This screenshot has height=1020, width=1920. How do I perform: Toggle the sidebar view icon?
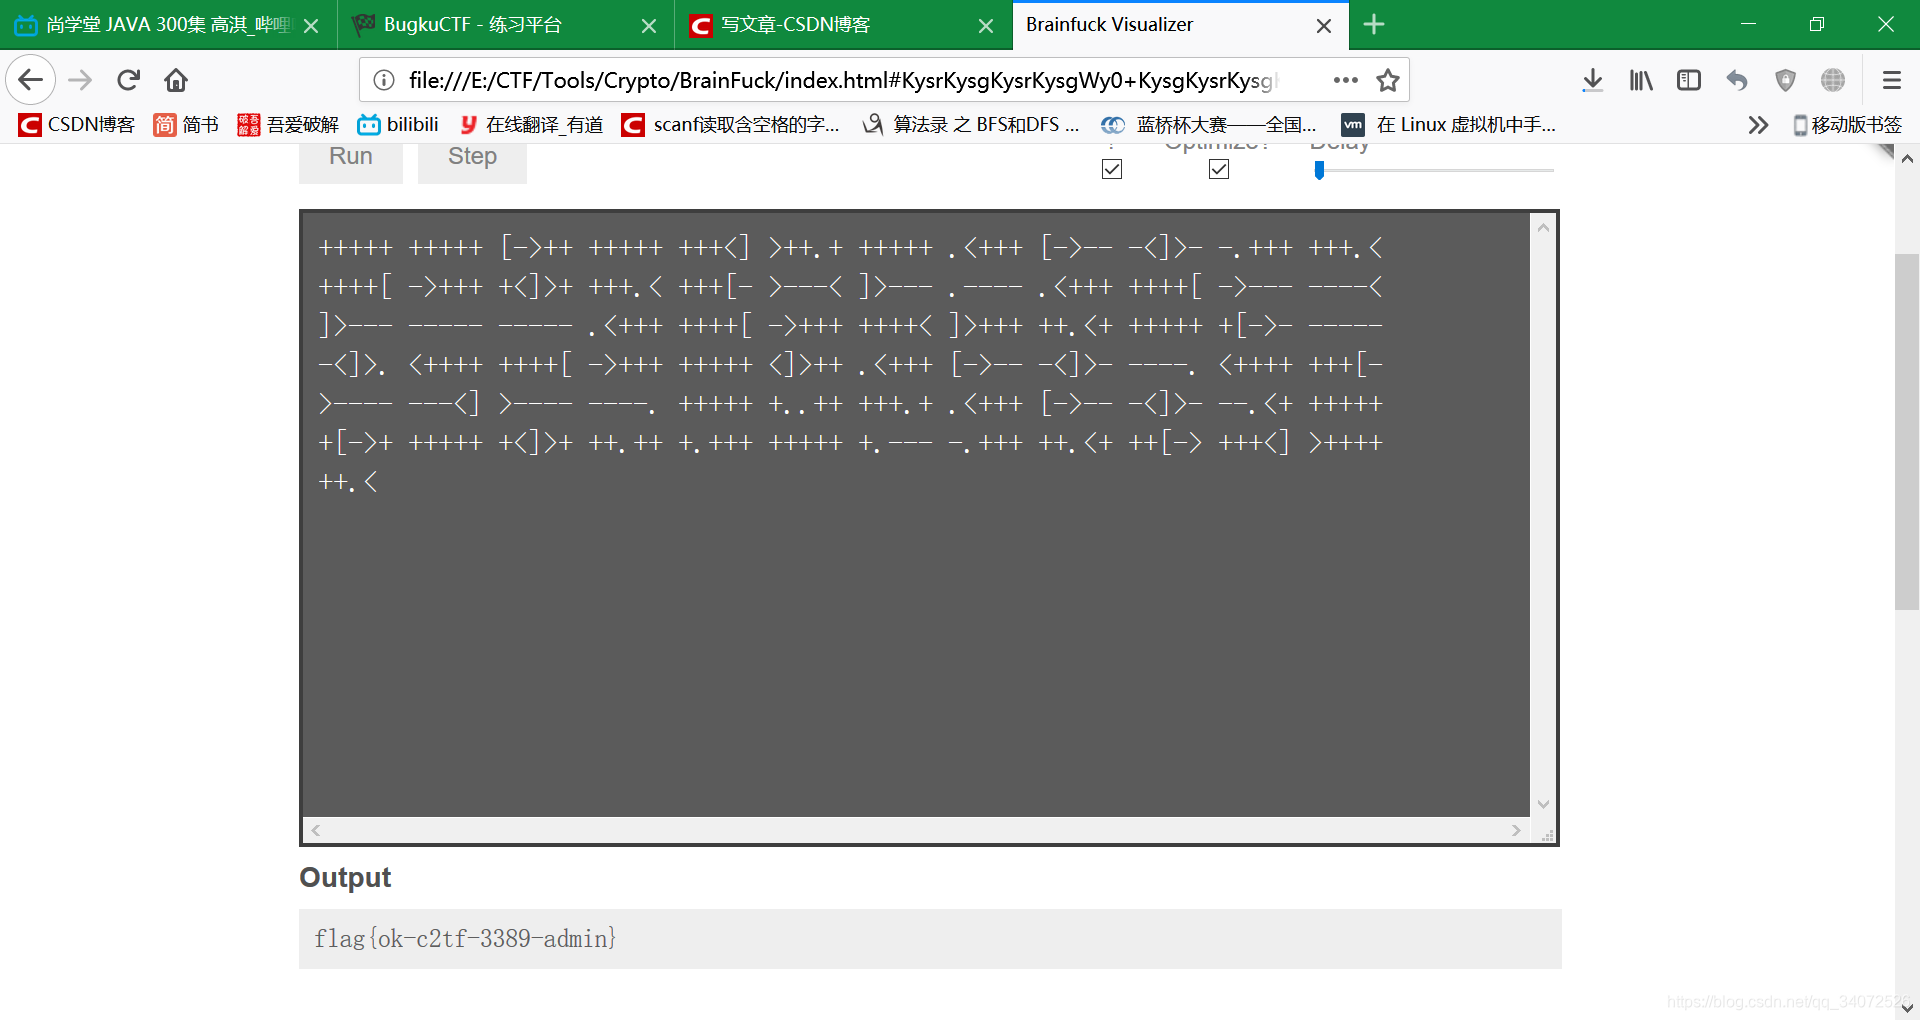(1689, 80)
